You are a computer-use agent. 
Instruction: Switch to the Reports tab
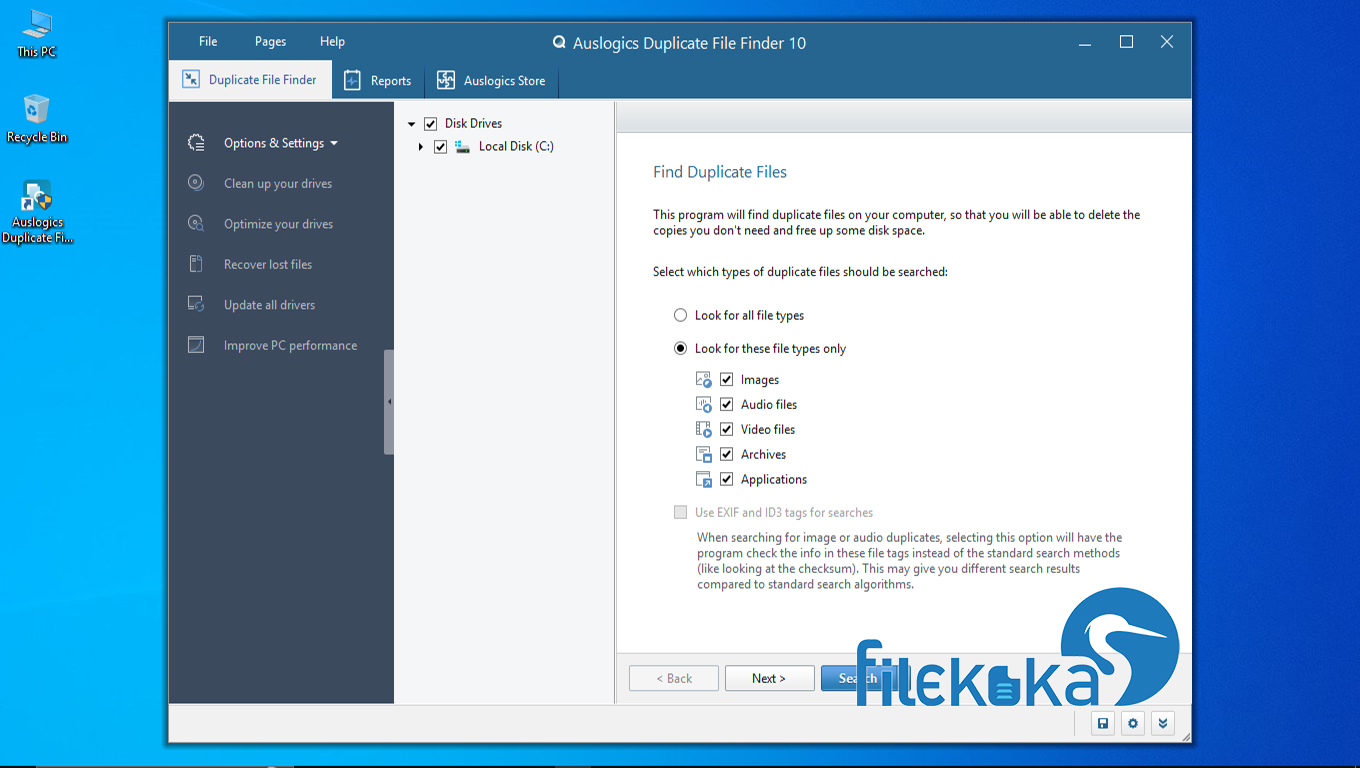378,81
